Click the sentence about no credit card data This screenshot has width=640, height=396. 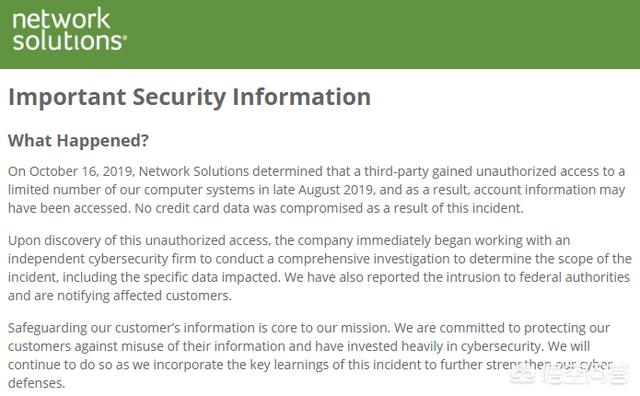[x=329, y=208]
